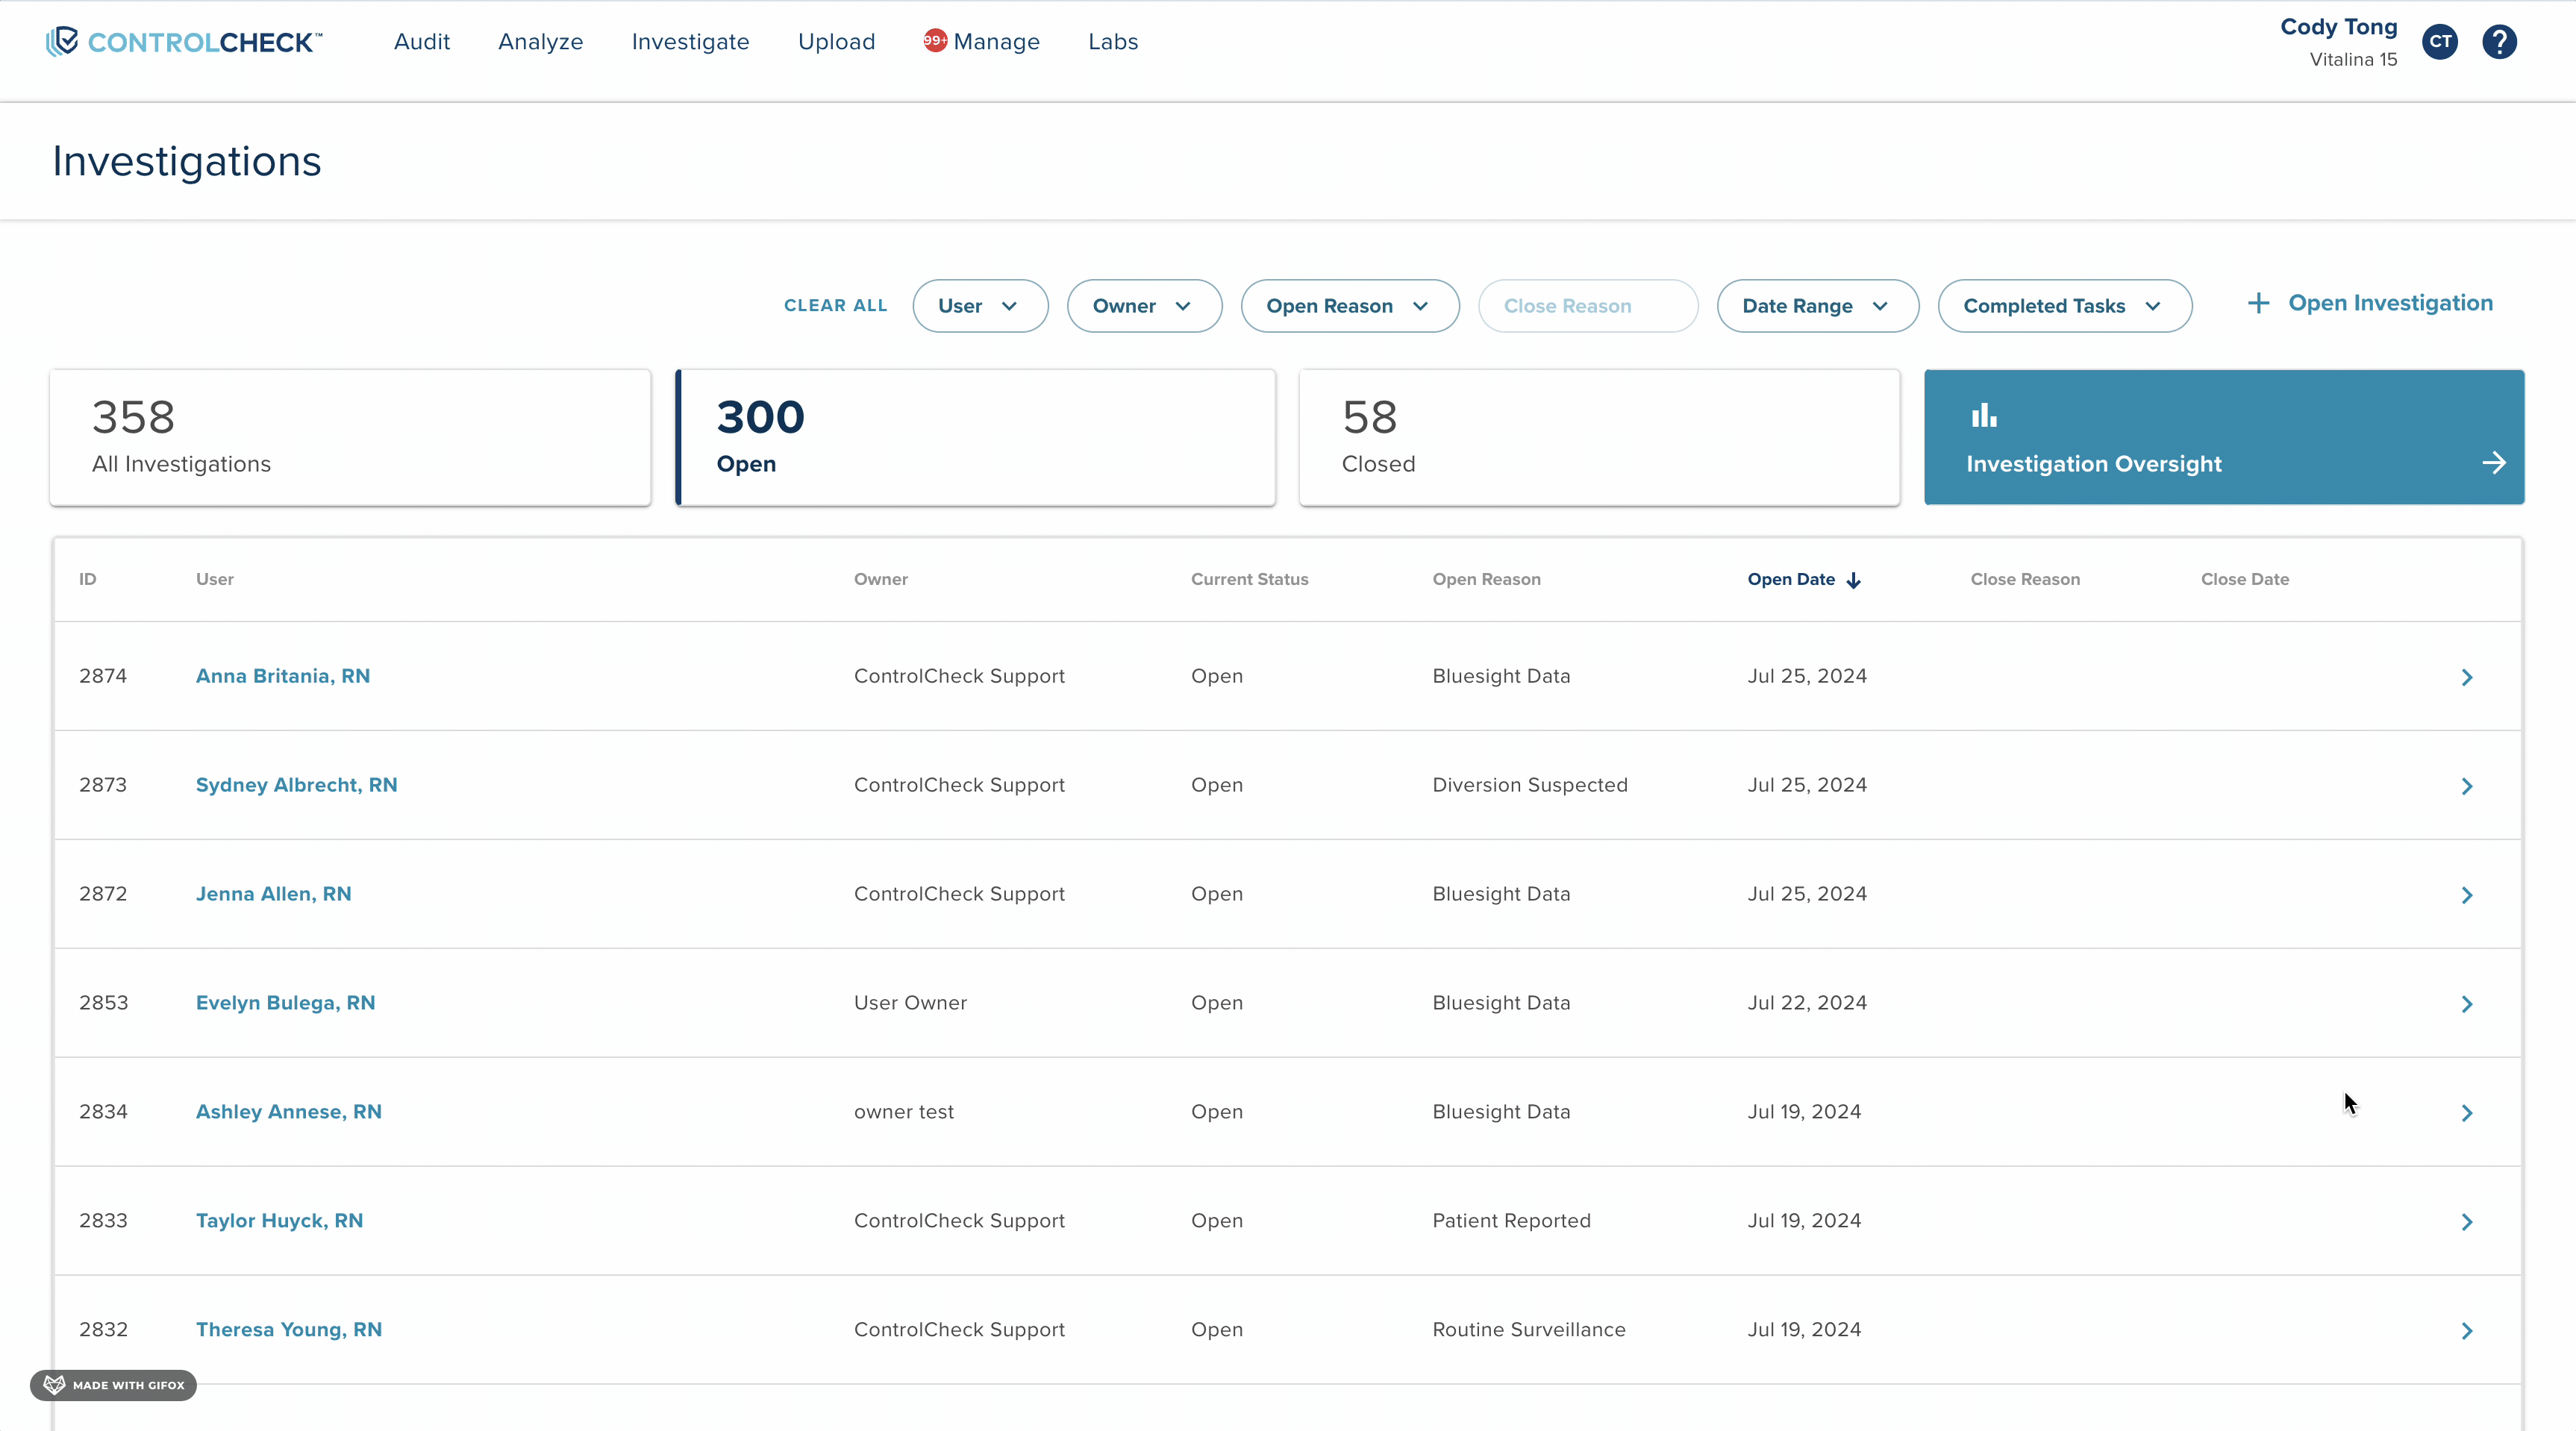This screenshot has height=1431, width=2576.
Task: Sort by Close Reason column header
Action: point(2025,579)
